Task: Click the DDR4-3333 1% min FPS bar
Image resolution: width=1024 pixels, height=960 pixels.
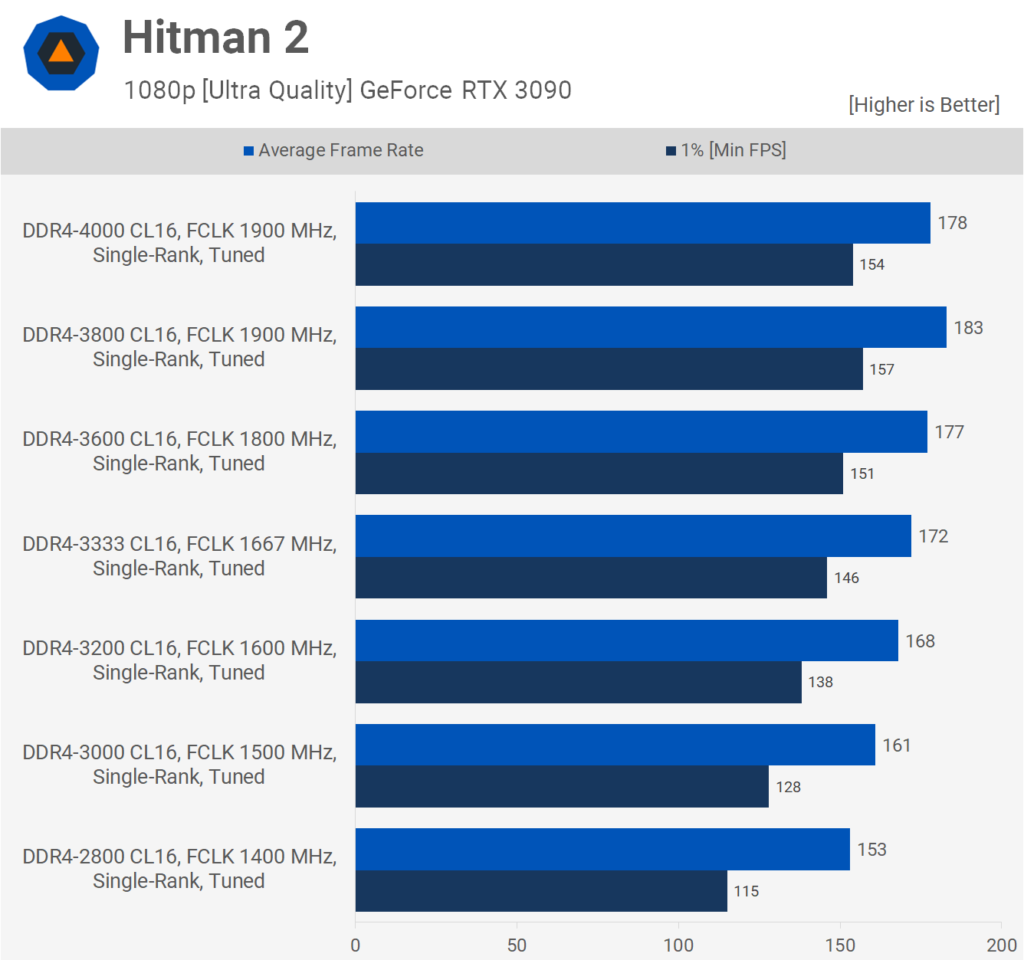Action: [590, 578]
